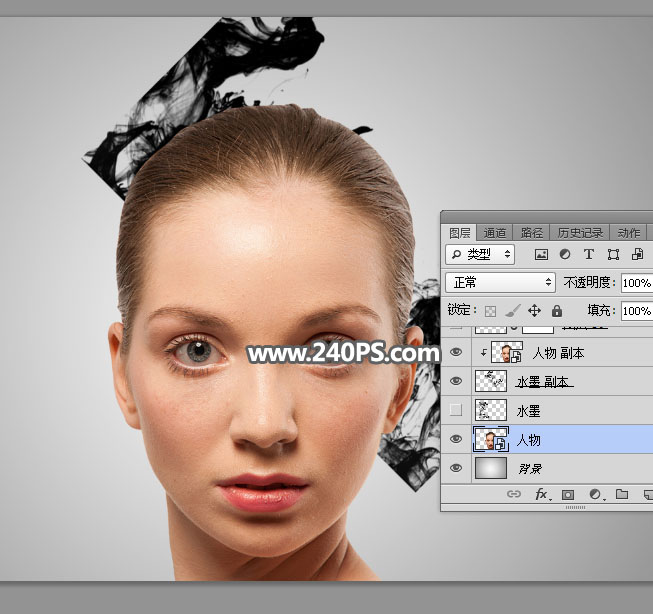The width and height of the screenshot is (653, 614).
Task: Click the link layers chain icon
Action: [513, 494]
